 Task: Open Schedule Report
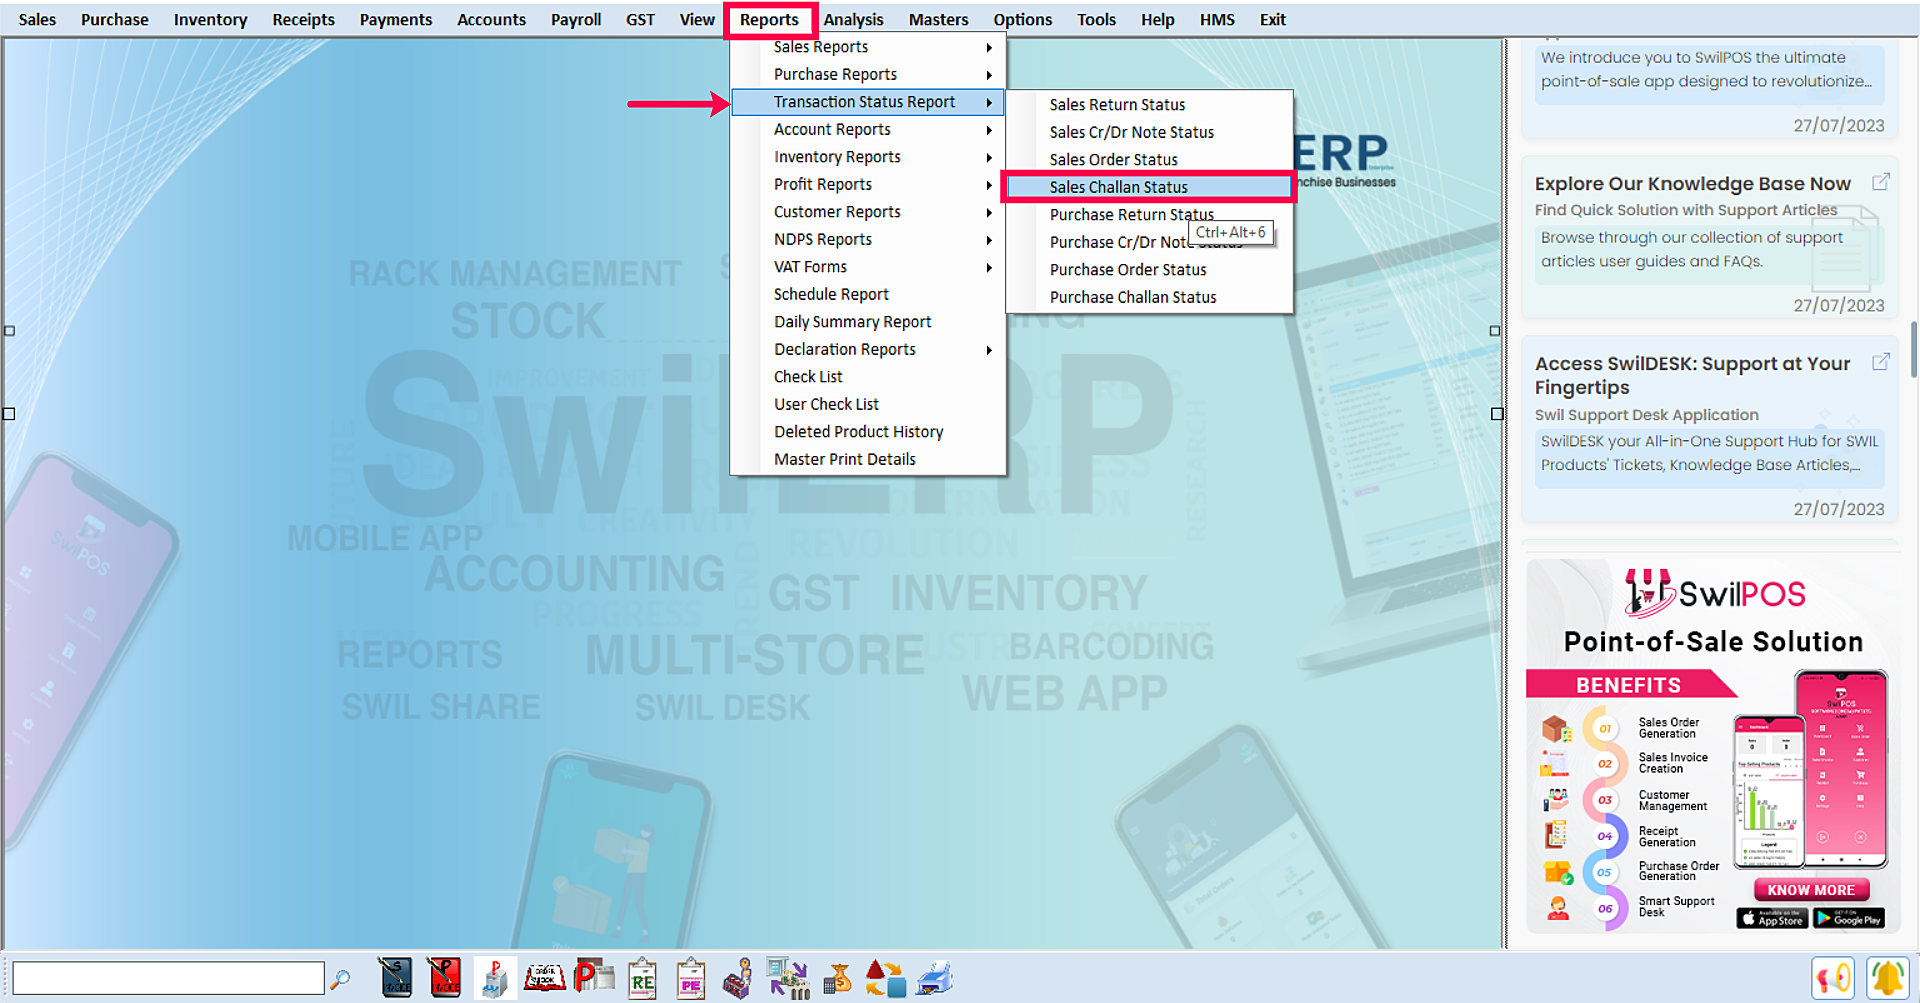(868, 294)
